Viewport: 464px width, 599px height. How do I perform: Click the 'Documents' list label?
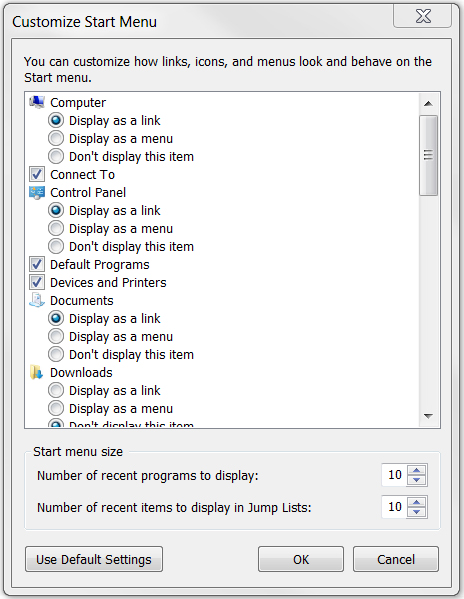[82, 301]
